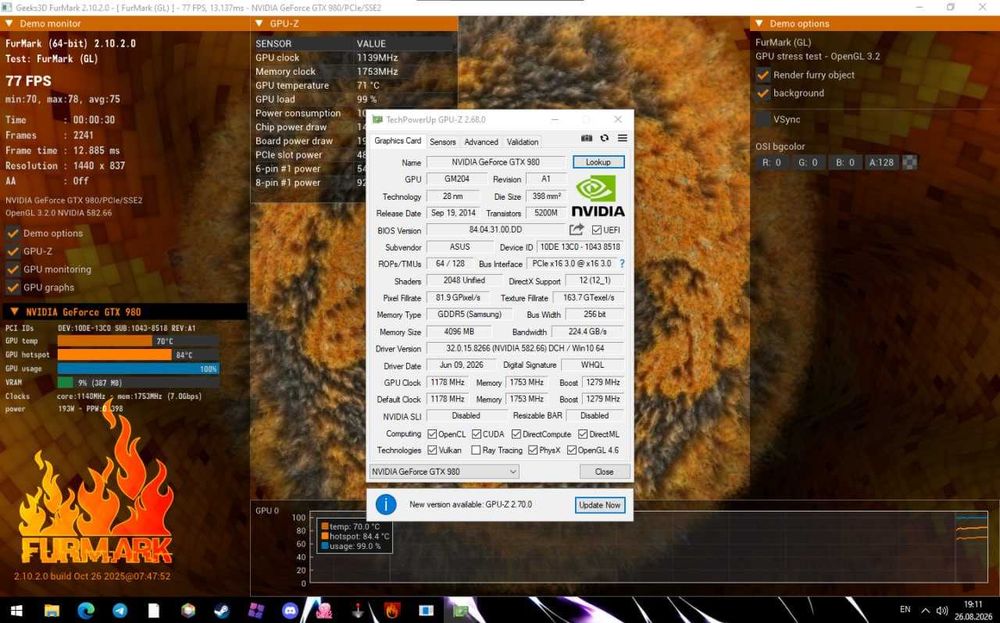Adjust the A:128 alpha value
The width and height of the screenshot is (1000, 623).
[x=881, y=163]
